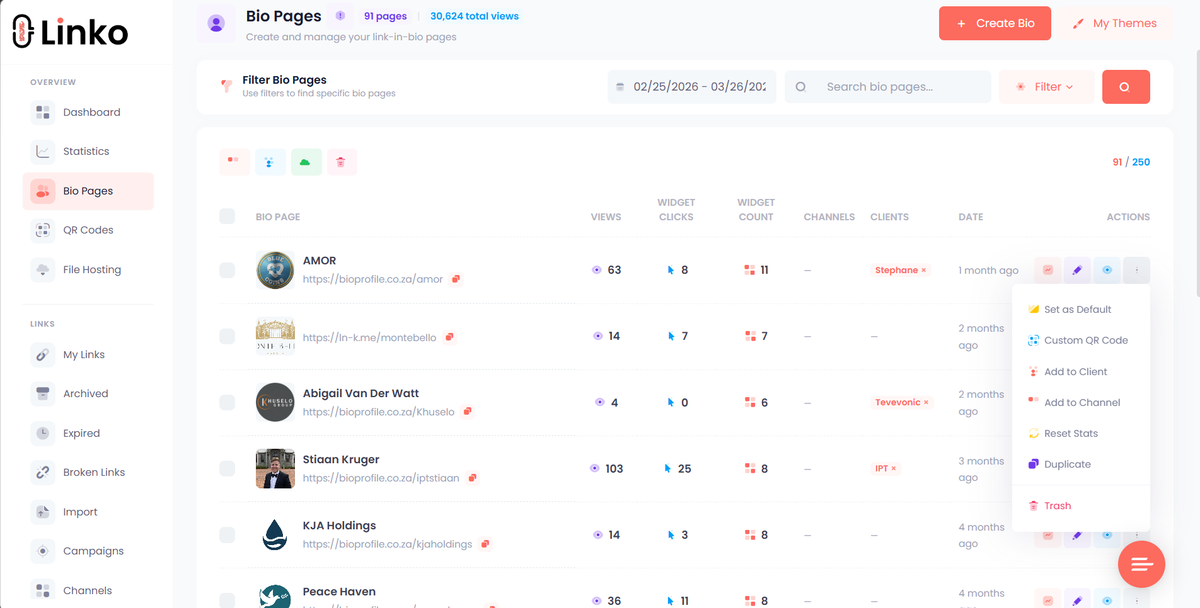Toggle the select-all checkbox in table header

click(227, 216)
